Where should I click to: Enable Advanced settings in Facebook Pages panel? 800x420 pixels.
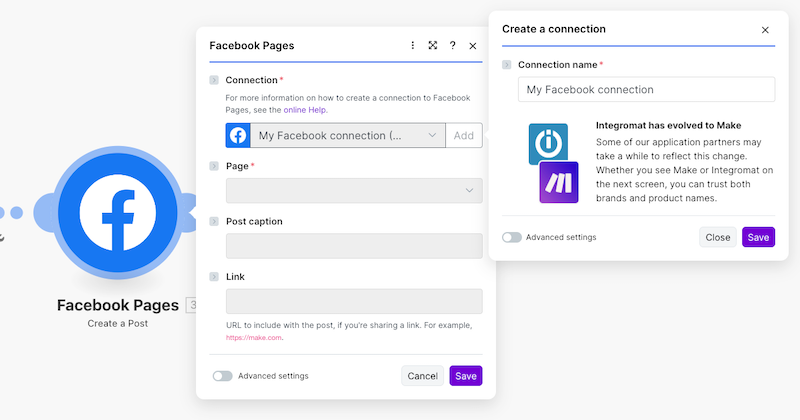point(222,376)
